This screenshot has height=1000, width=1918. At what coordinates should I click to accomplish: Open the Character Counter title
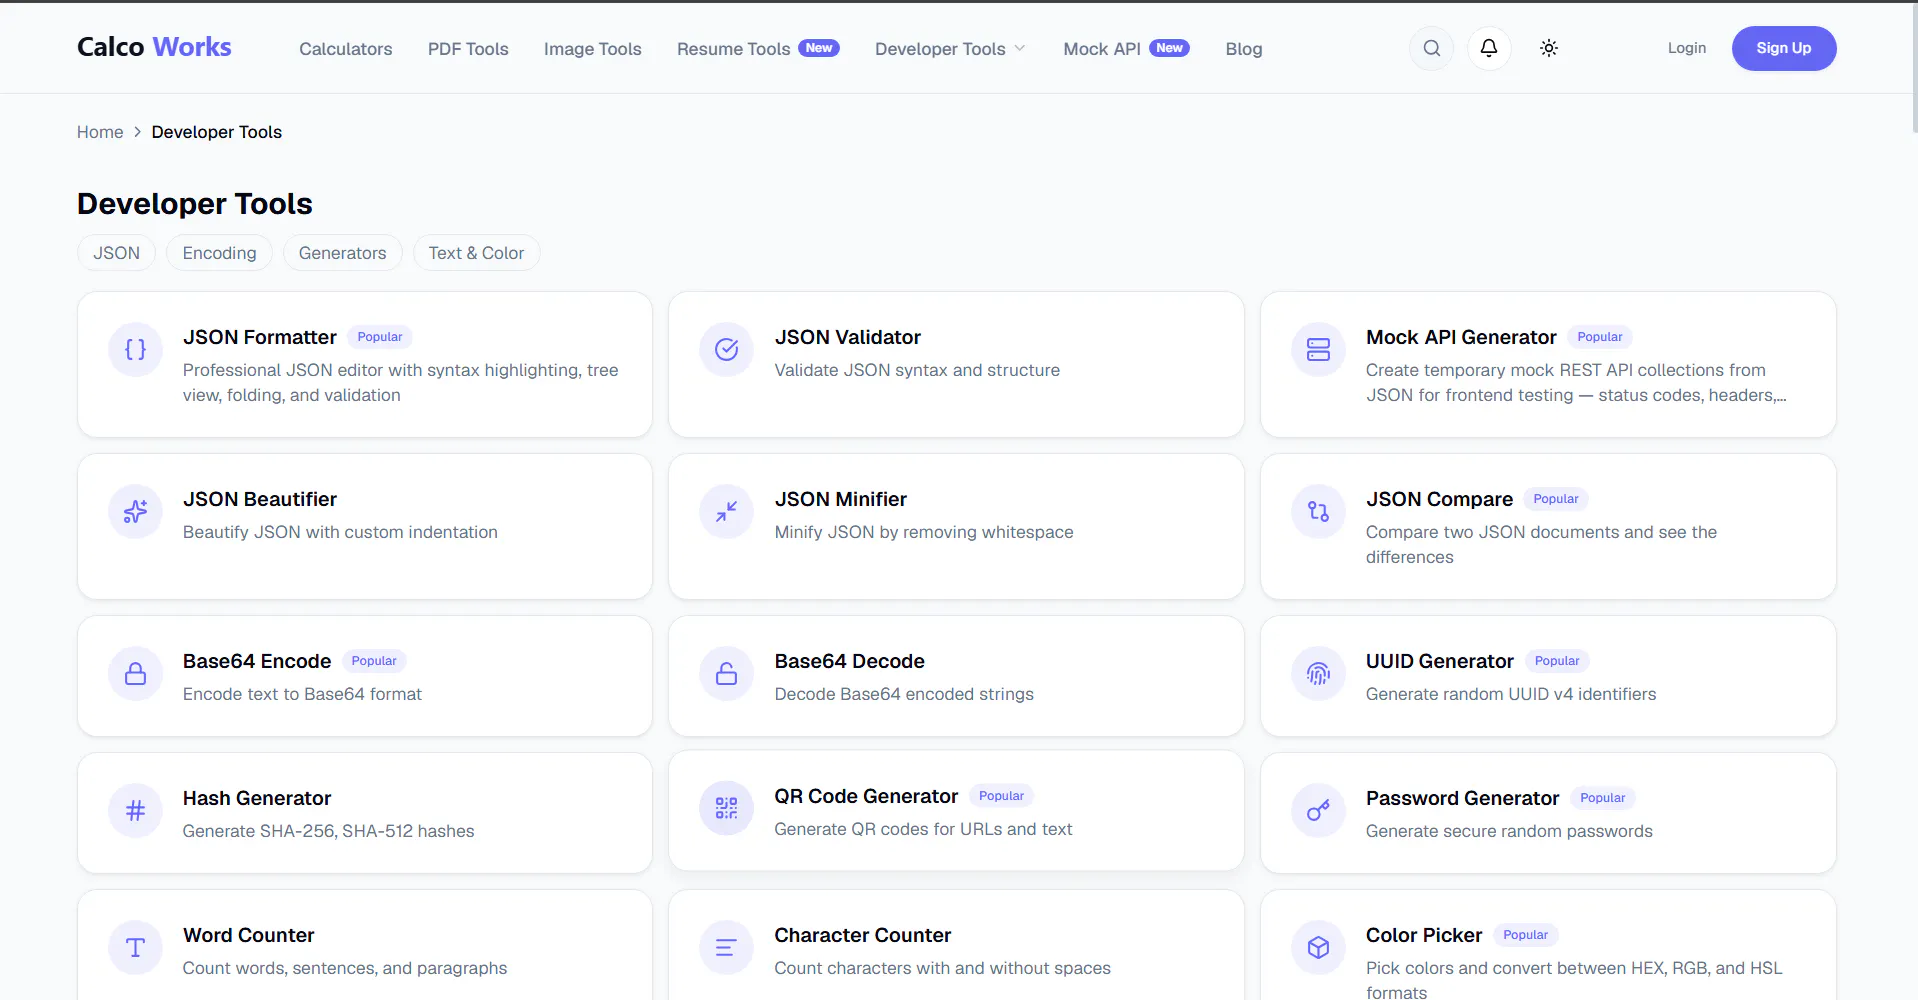coord(862,935)
